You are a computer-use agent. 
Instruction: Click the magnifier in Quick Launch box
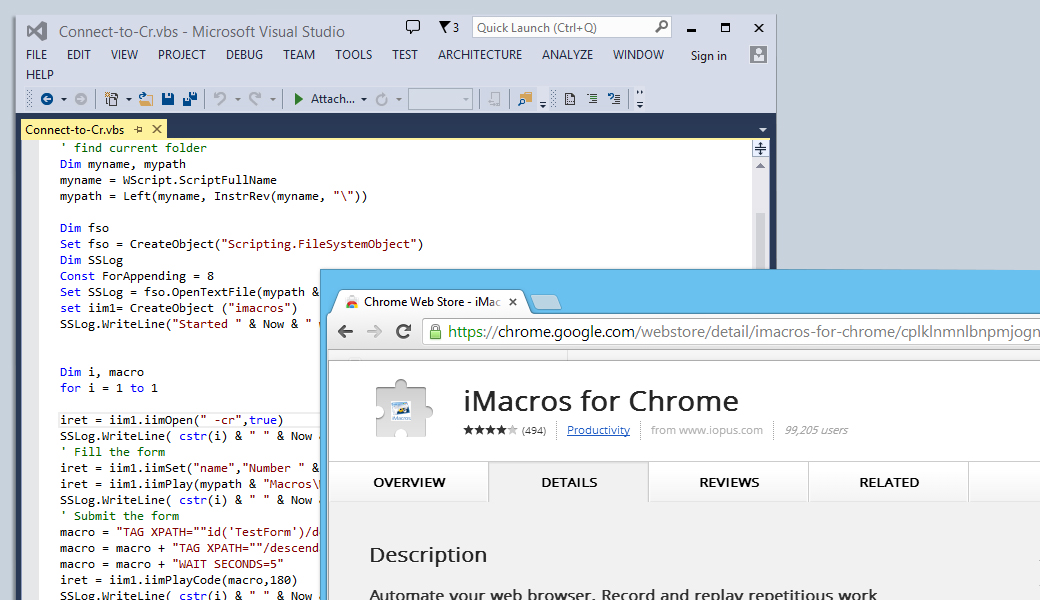(661, 27)
